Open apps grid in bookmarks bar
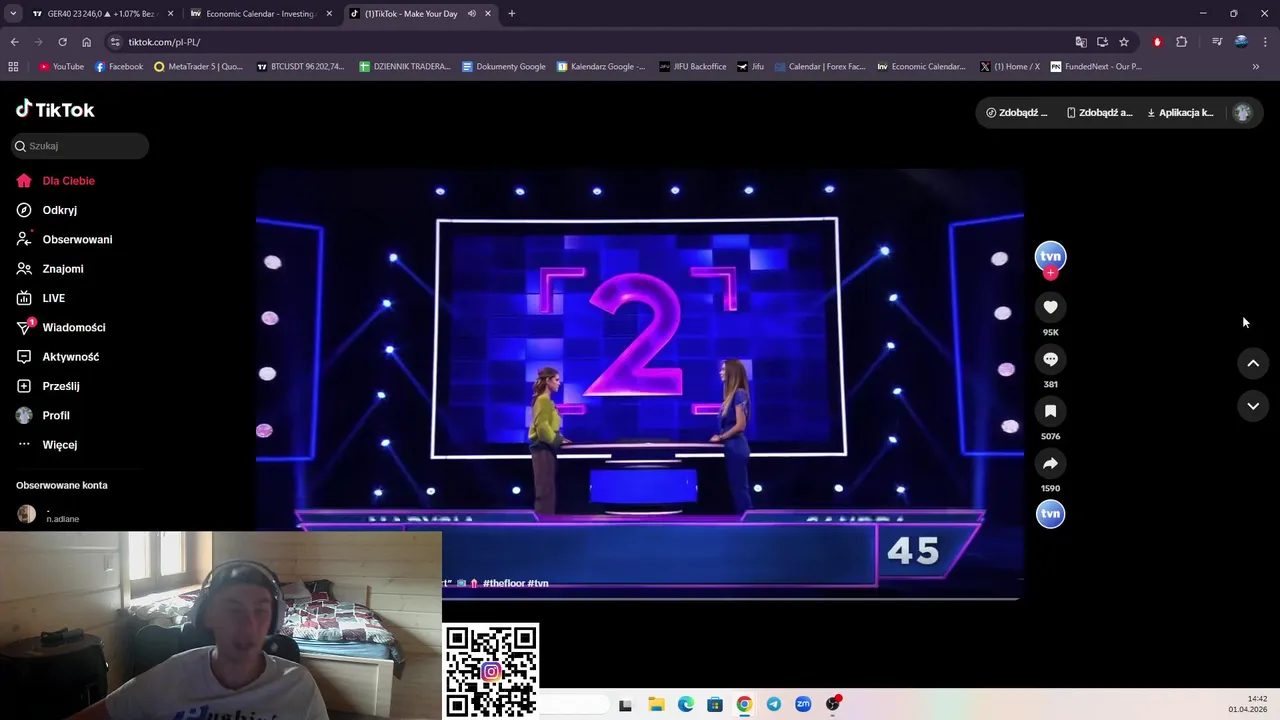The width and height of the screenshot is (1280, 720). point(13,67)
